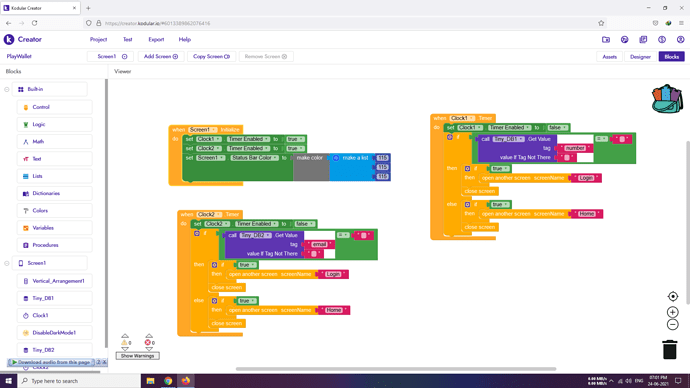Viewport: 690px width, 388px height.
Task: Open the Help menu
Action: 185,40
